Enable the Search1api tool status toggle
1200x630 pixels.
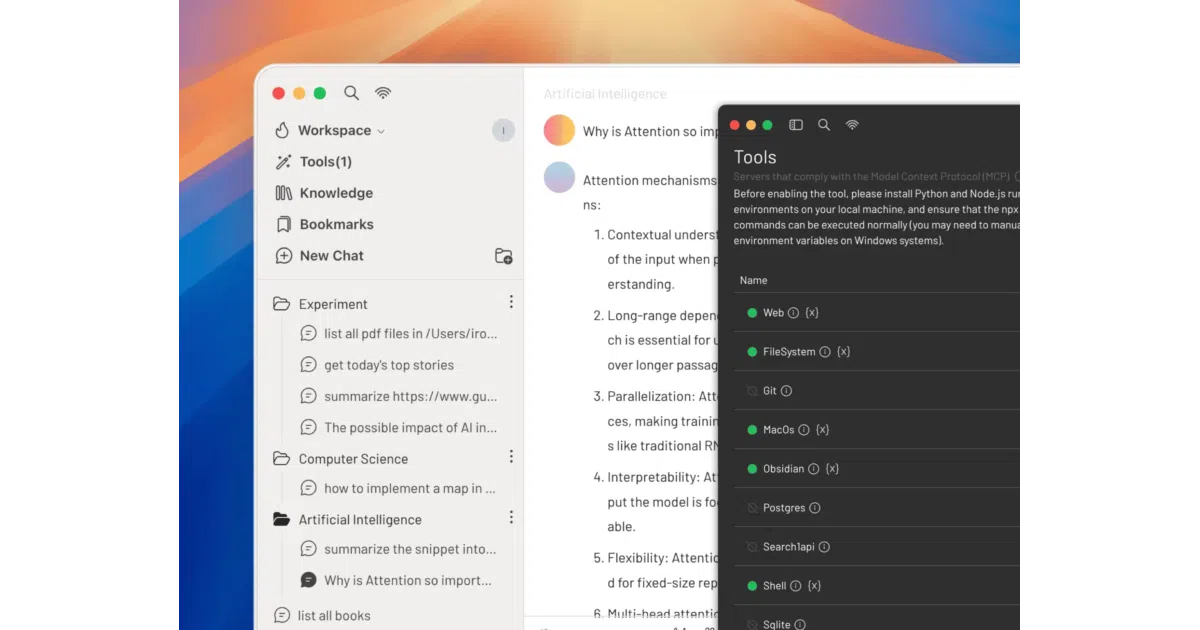click(x=752, y=547)
